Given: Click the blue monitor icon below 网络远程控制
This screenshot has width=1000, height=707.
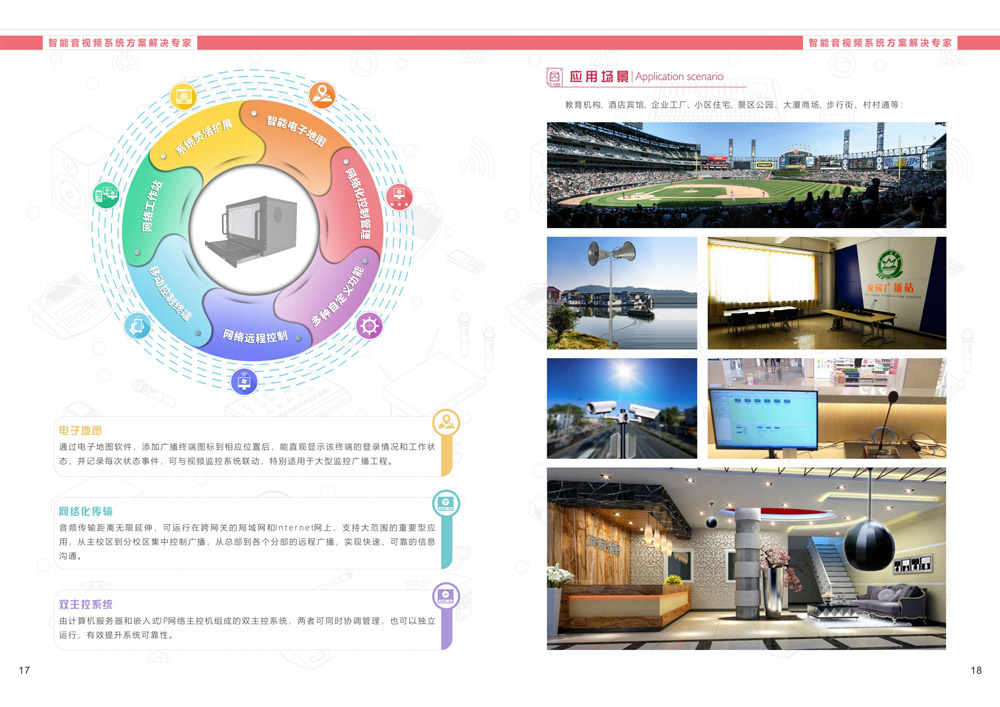Looking at the screenshot, I should (242, 381).
